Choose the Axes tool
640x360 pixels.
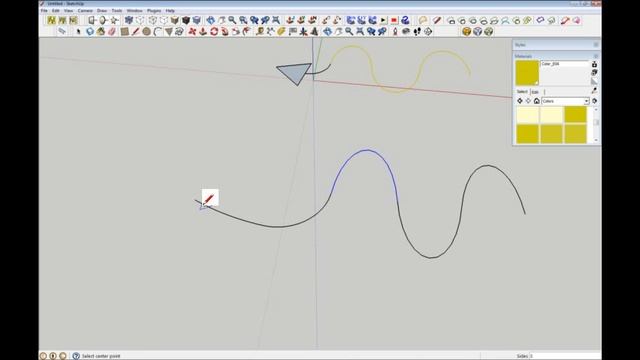click(x=303, y=31)
